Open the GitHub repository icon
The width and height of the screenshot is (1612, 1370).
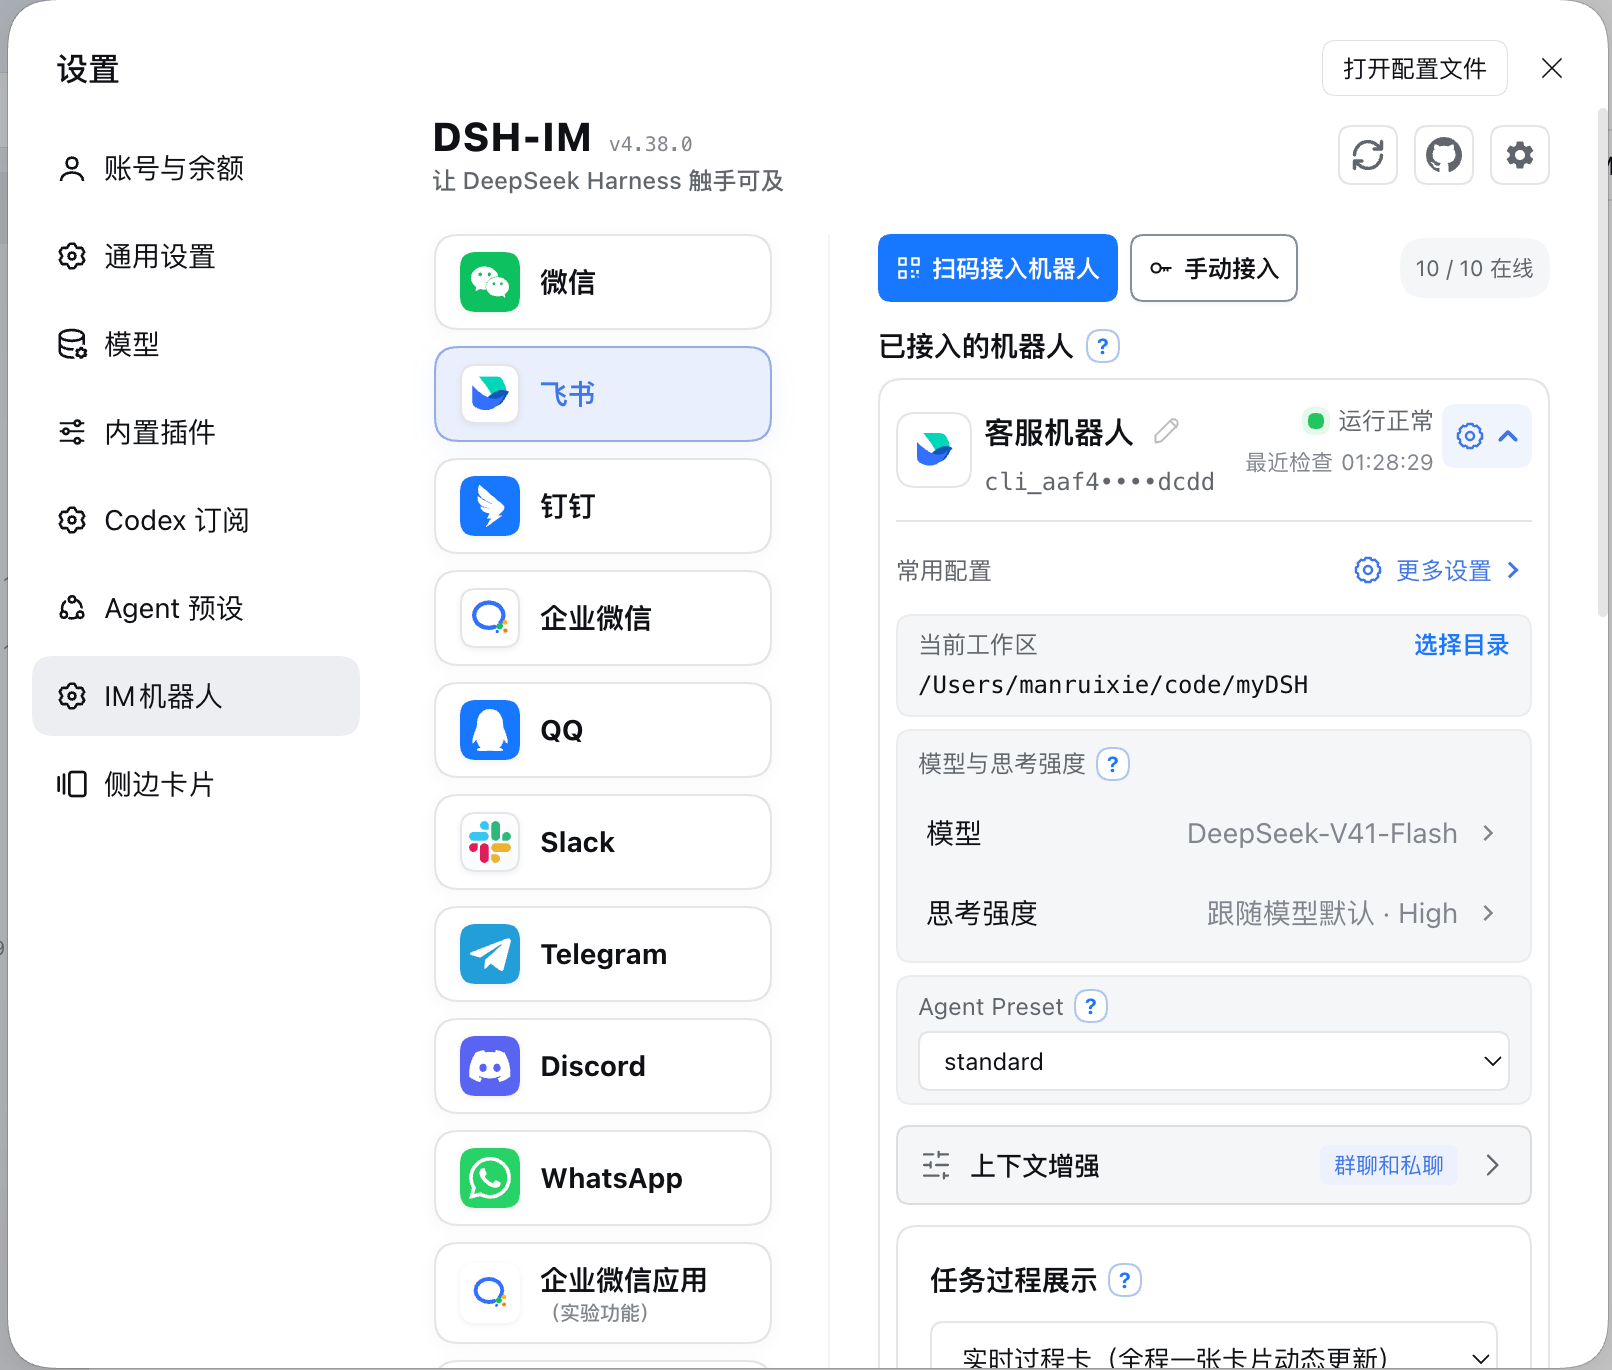click(1444, 155)
